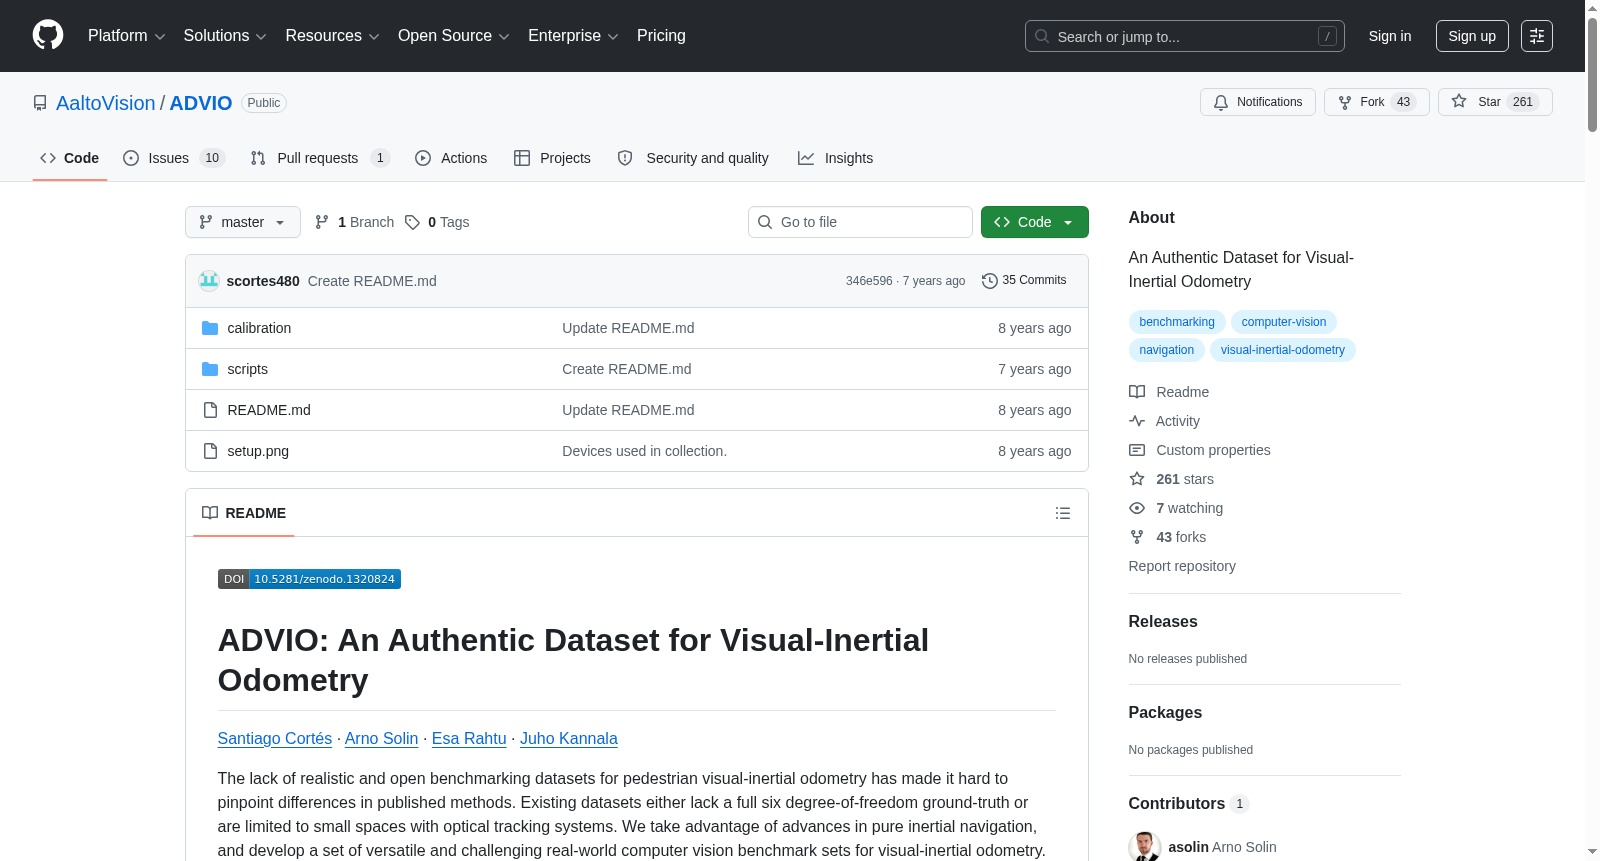This screenshot has width=1600, height=861.
Task: Click the star icon beside 261 stars
Action: (1137, 479)
